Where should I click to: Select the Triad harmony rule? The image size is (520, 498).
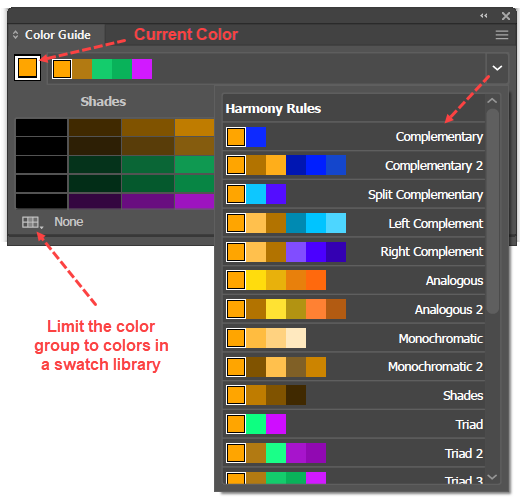tap(354, 424)
